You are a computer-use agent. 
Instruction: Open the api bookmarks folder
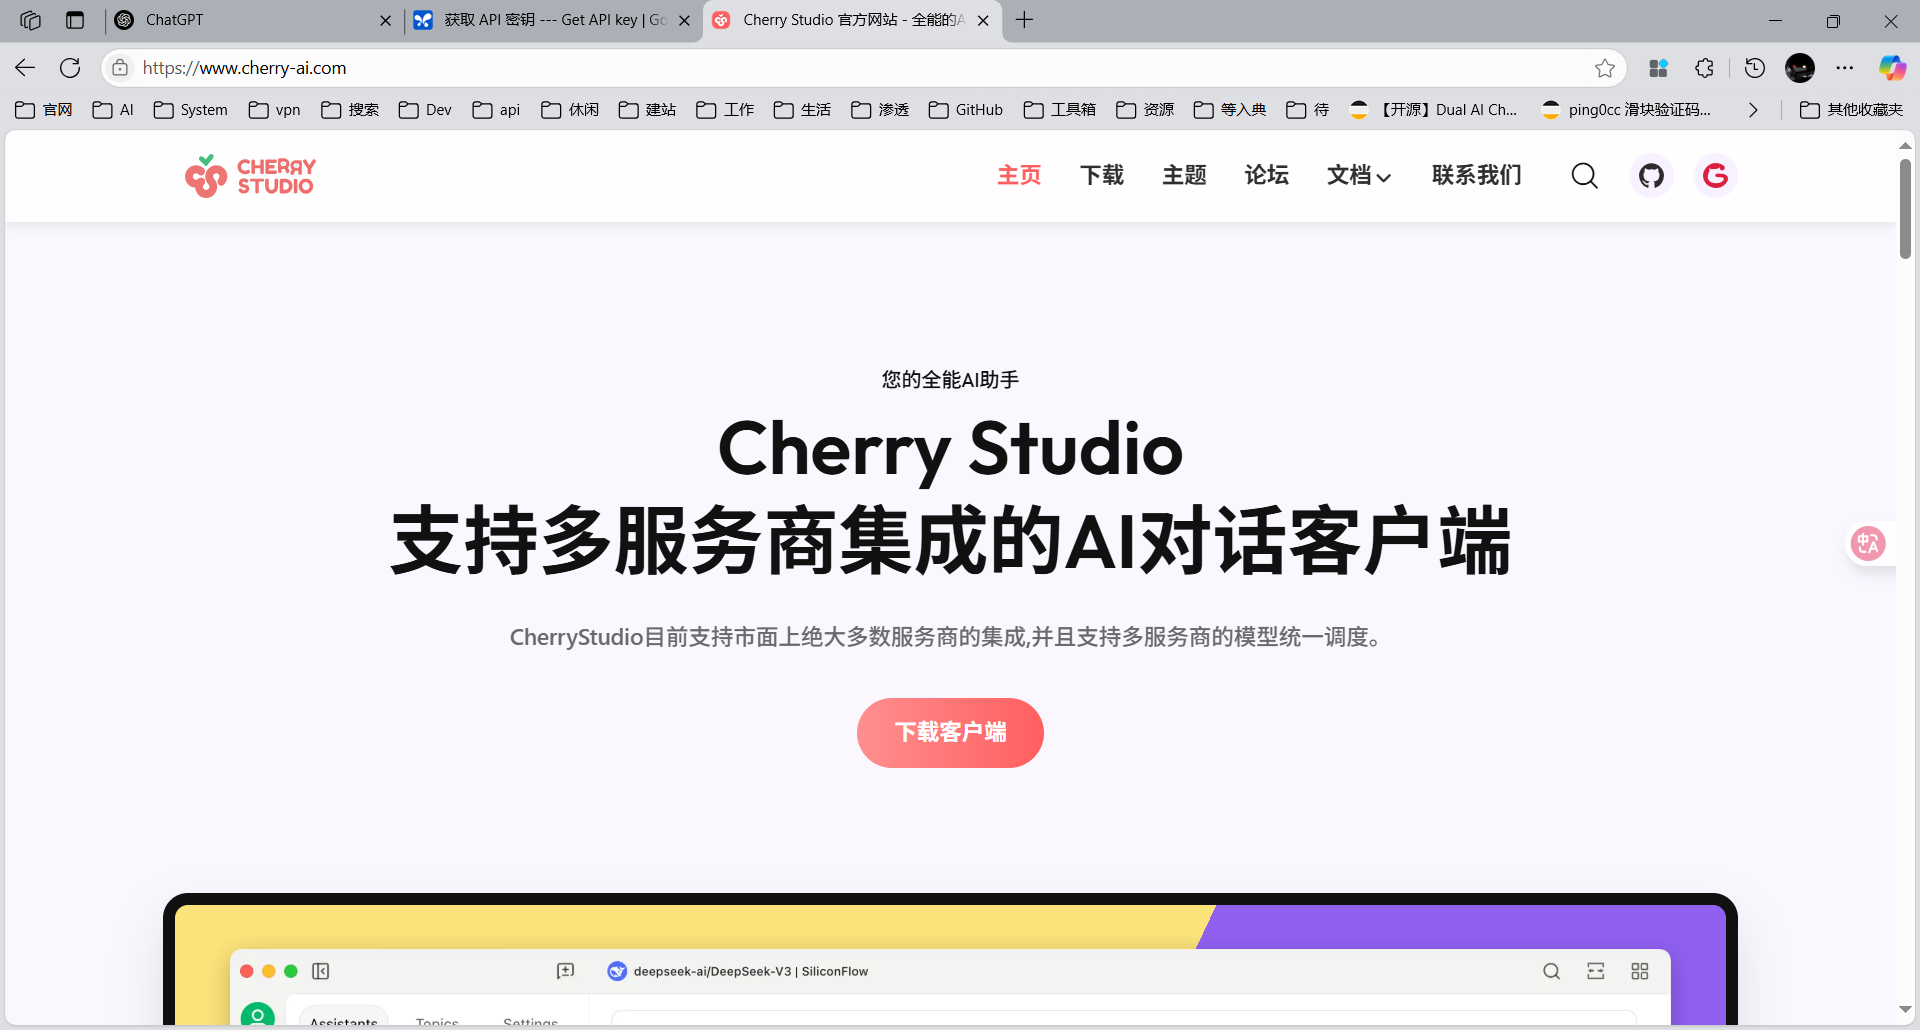497,110
